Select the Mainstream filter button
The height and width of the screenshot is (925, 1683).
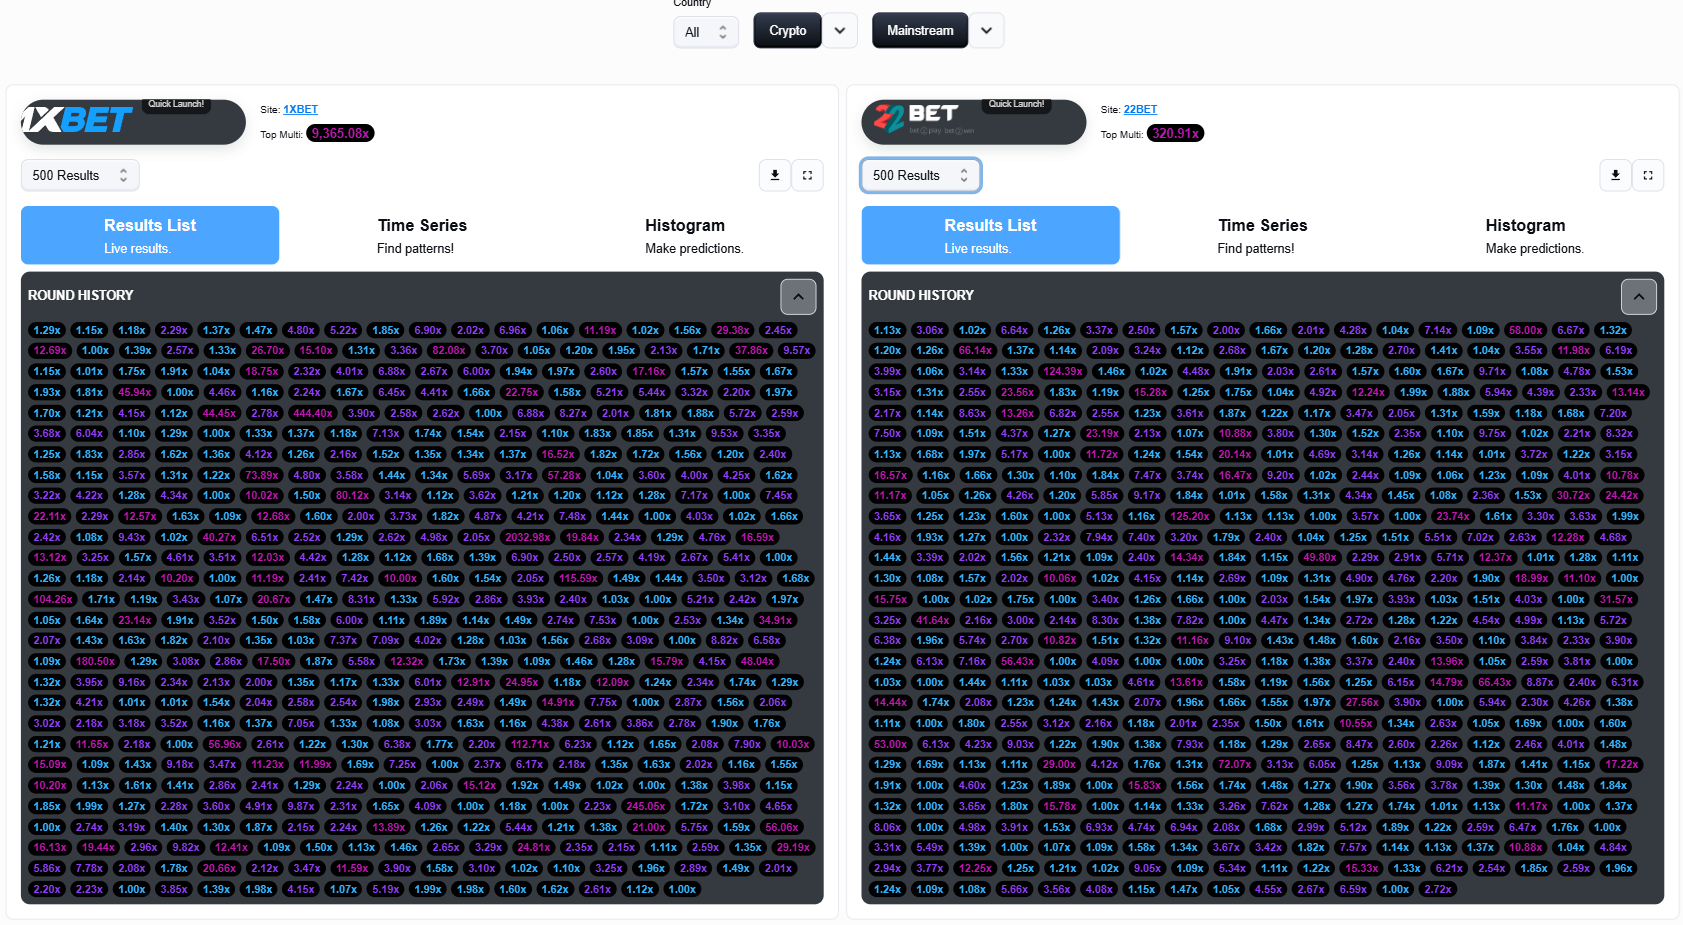tap(920, 31)
